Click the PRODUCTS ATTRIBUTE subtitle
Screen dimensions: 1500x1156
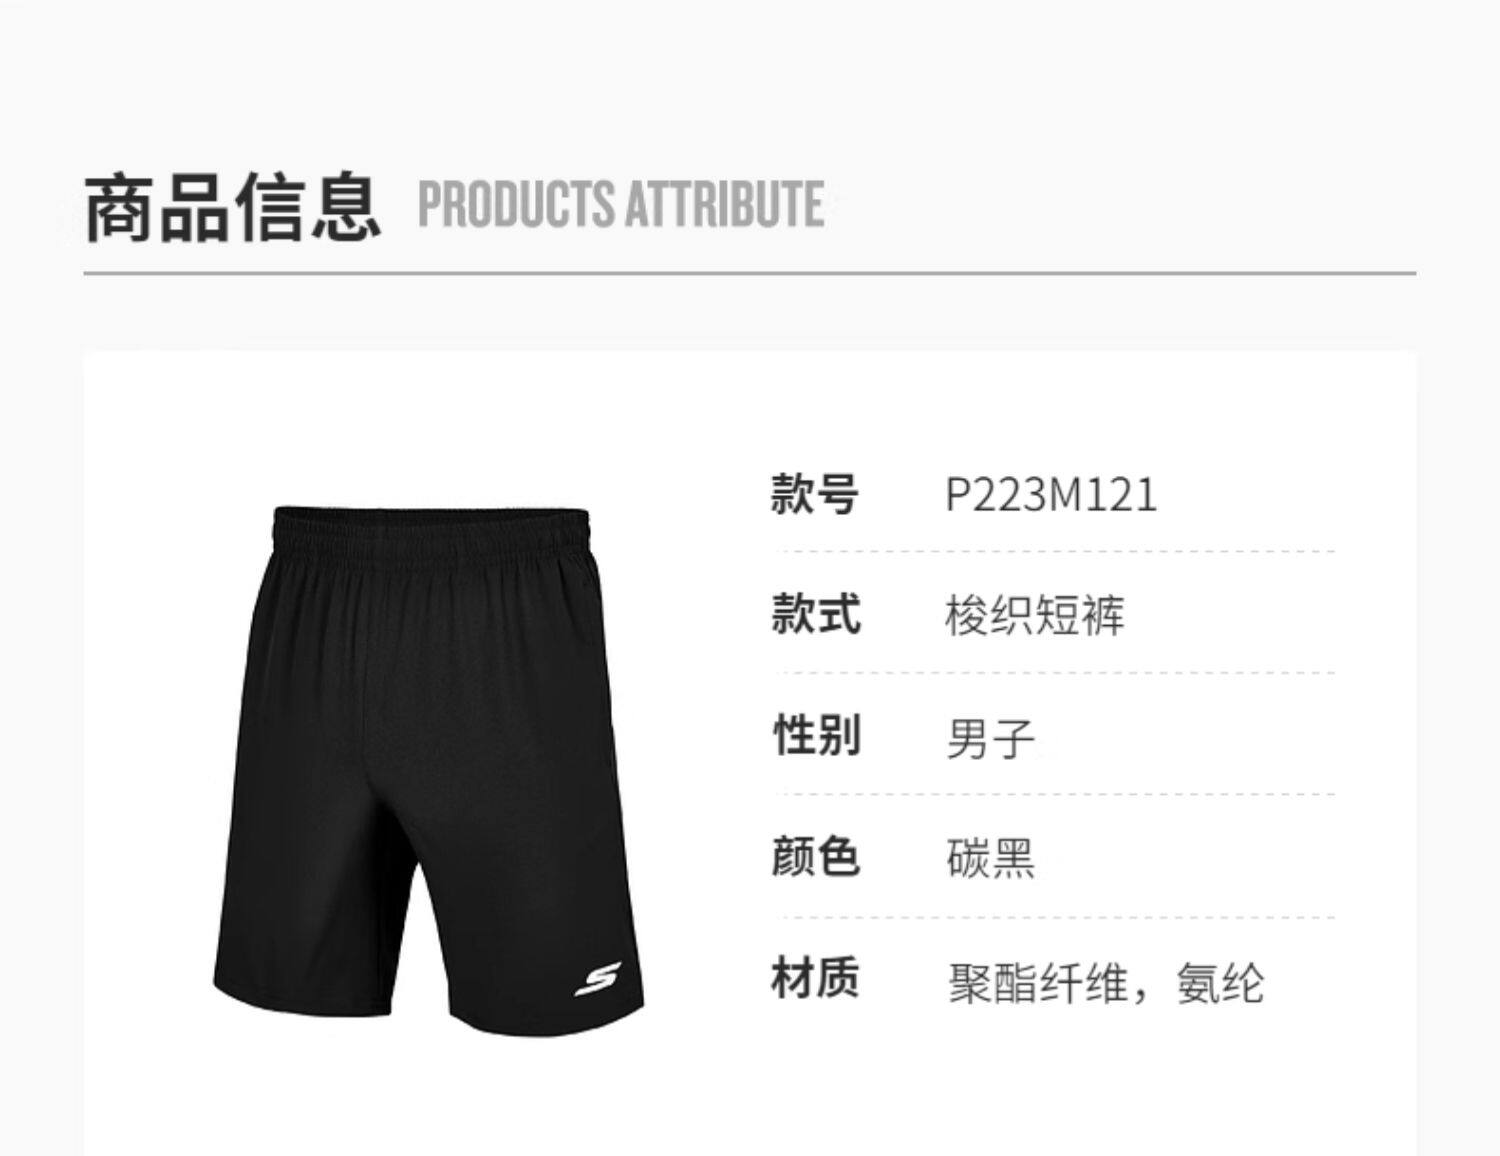pos(621,204)
